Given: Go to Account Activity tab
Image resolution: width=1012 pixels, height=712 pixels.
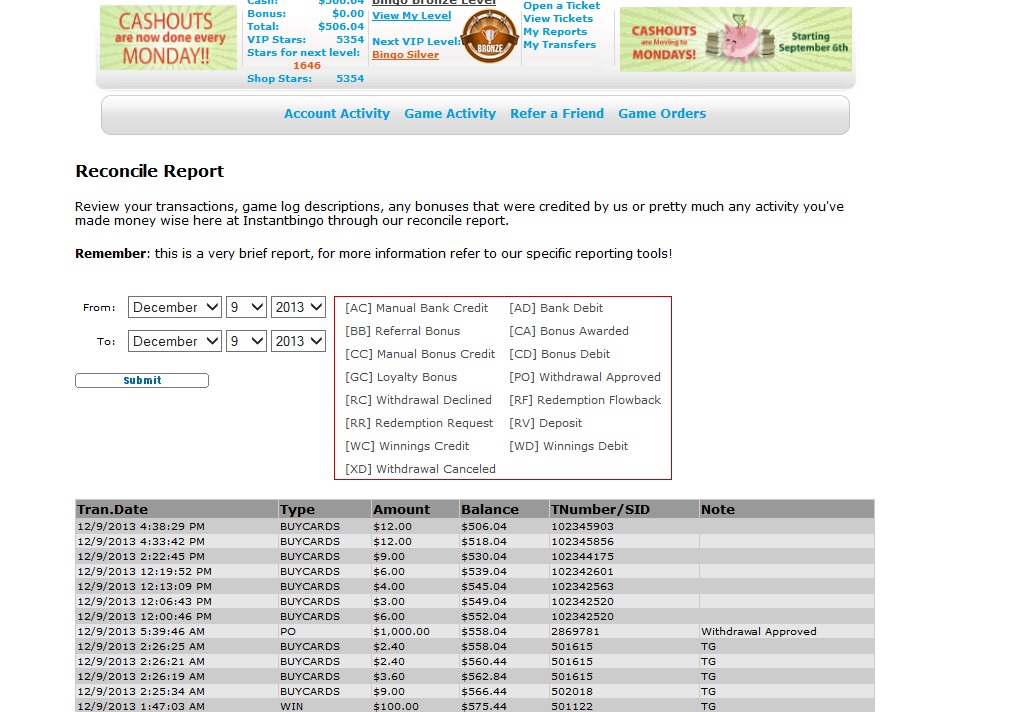Looking at the screenshot, I should (x=337, y=114).
